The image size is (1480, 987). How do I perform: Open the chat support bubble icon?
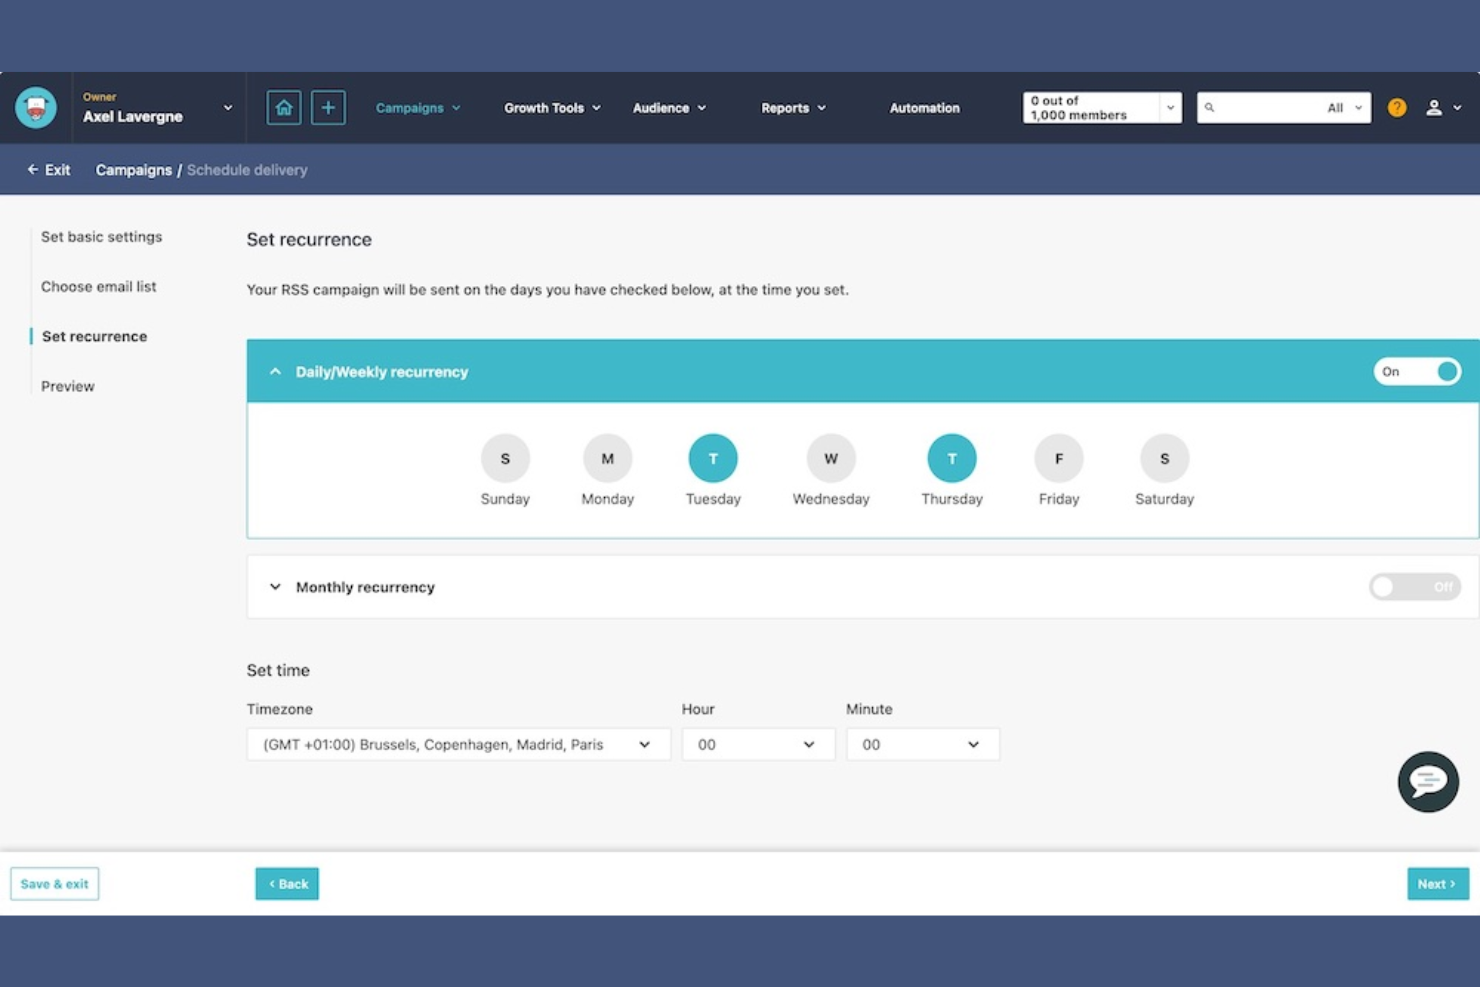pos(1428,781)
